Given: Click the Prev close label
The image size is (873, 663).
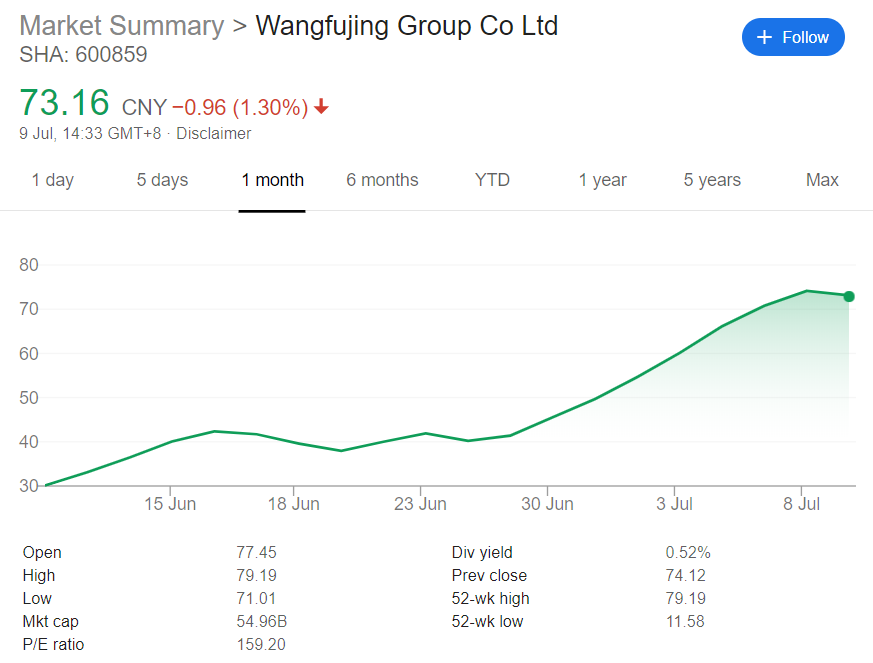Looking at the screenshot, I should coord(489,575).
